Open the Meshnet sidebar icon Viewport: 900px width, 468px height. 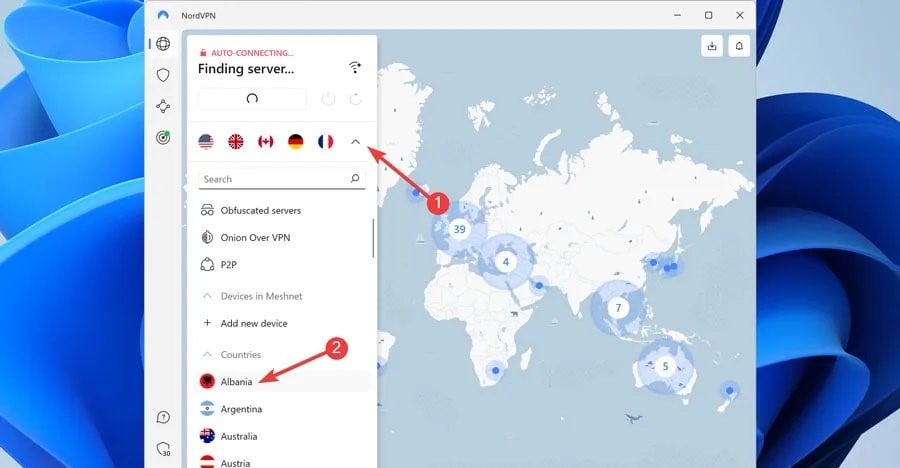(x=163, y=106)
